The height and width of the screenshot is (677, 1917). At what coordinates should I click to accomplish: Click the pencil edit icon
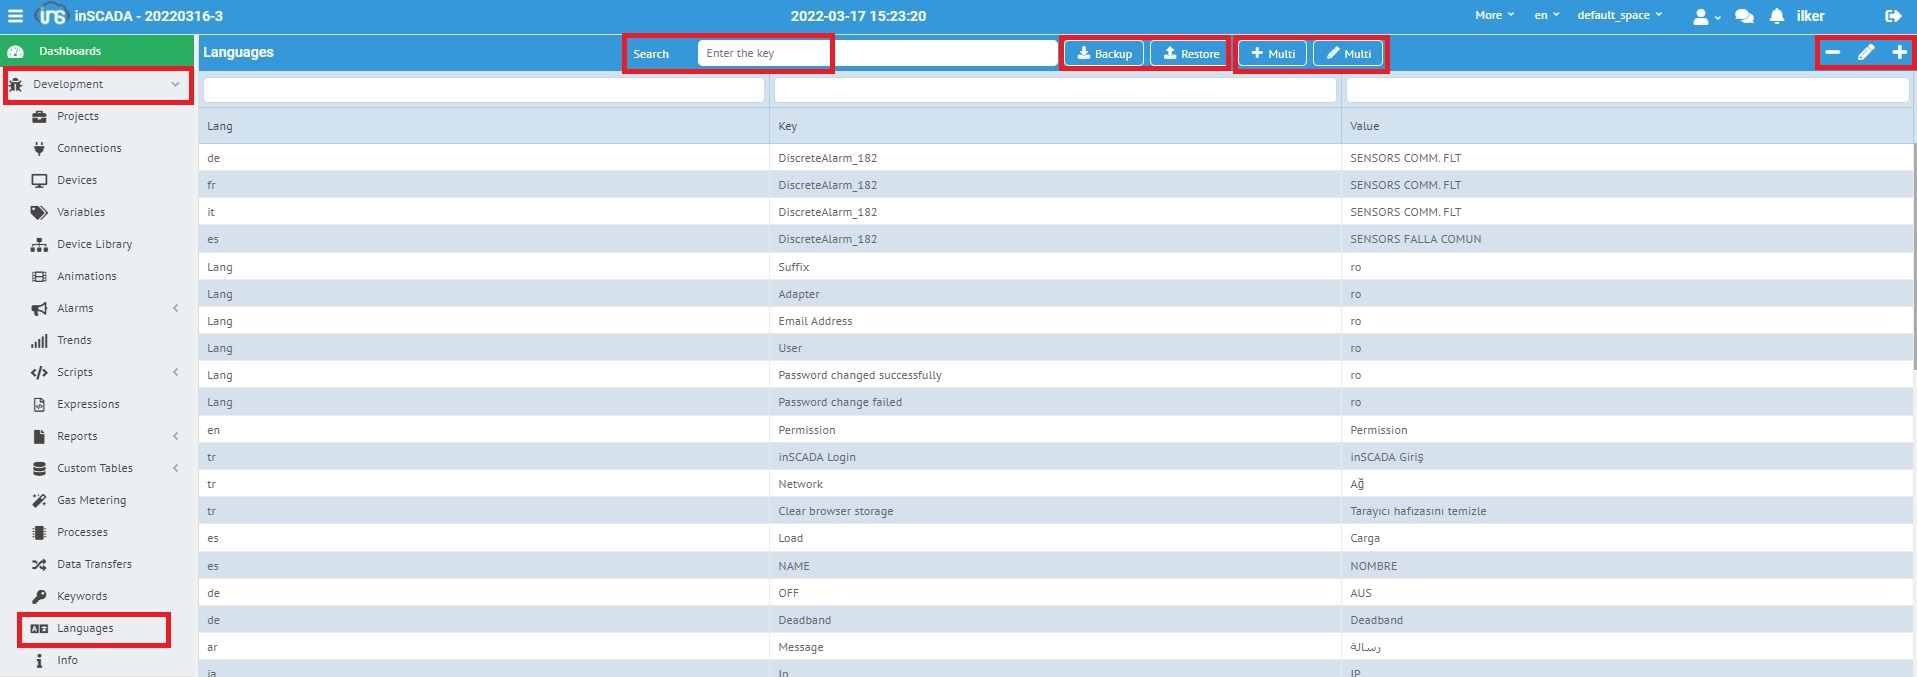point(1865,52)
